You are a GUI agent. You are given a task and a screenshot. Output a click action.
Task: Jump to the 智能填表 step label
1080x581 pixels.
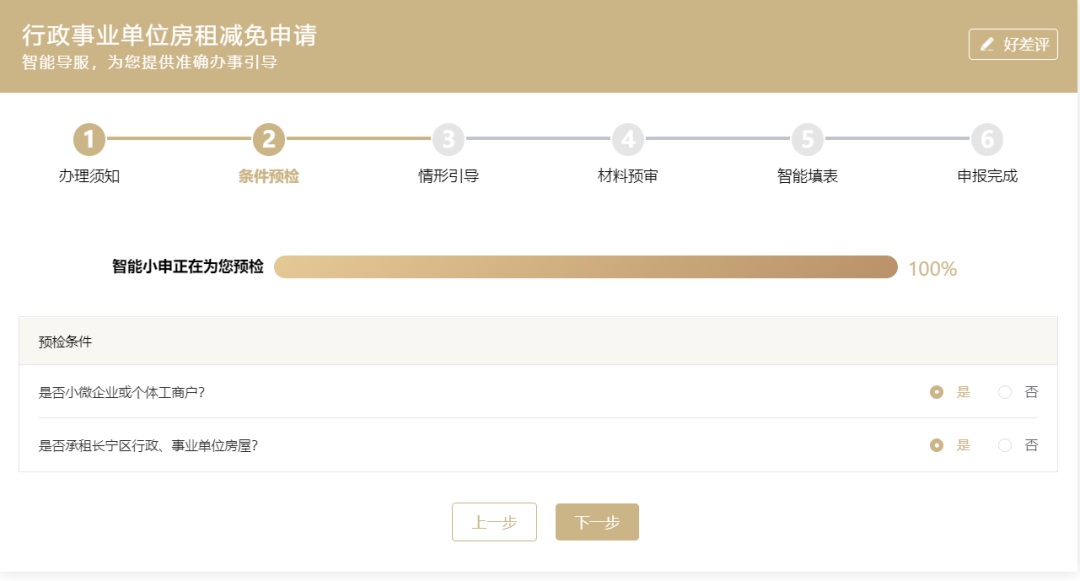point(807,176)
